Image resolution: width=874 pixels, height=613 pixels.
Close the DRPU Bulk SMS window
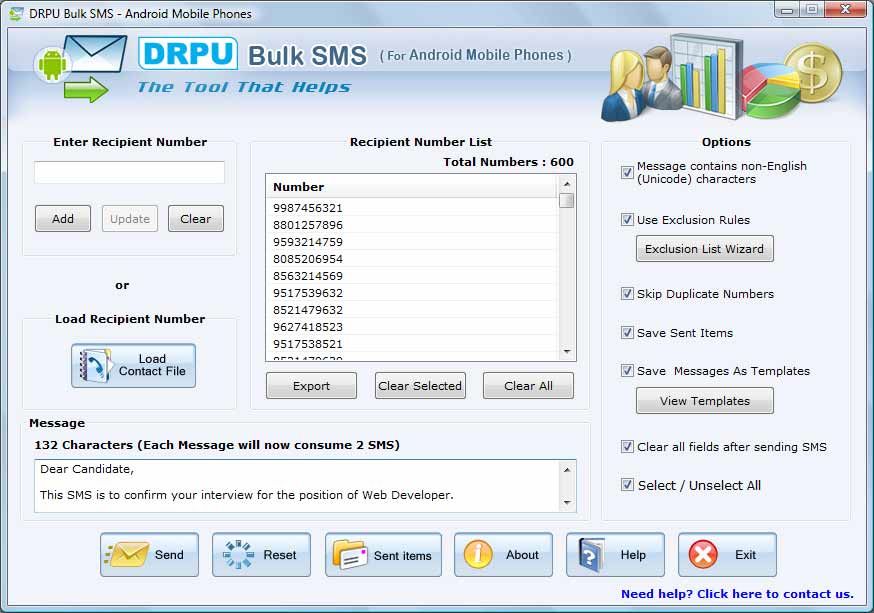[x=845, y=9]
